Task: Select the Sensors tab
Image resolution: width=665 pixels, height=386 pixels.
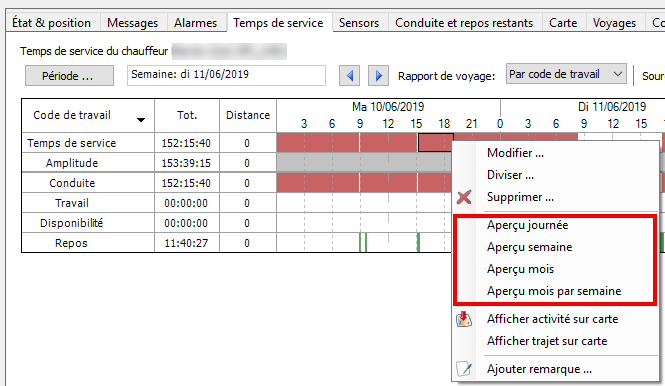Action: click(x=359, y=23)
